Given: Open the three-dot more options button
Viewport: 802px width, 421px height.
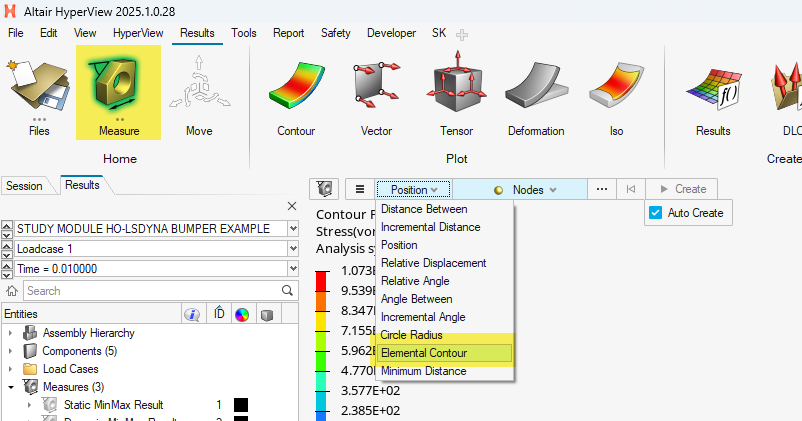Looking at the screenshot, I should [602, 189].
